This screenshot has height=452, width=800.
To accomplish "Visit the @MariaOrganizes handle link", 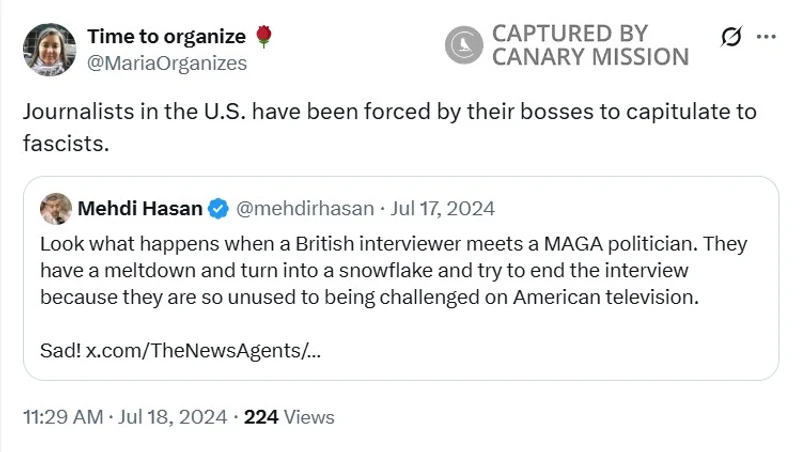I will click(167, 62).
